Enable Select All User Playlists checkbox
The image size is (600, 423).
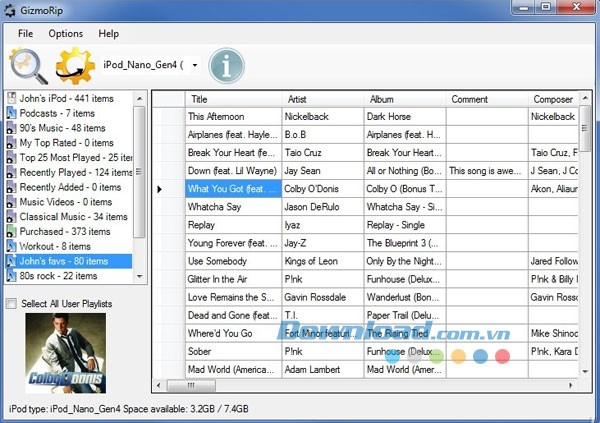coord(11,303)
